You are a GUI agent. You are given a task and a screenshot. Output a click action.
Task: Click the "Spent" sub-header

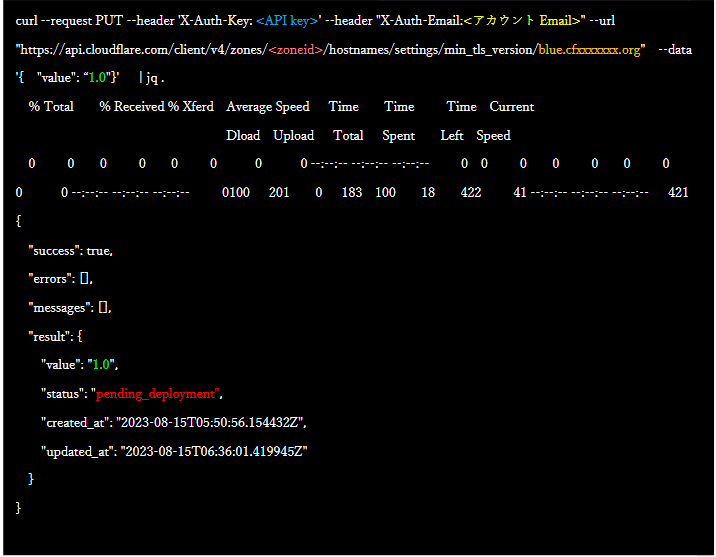click(399, 136)
